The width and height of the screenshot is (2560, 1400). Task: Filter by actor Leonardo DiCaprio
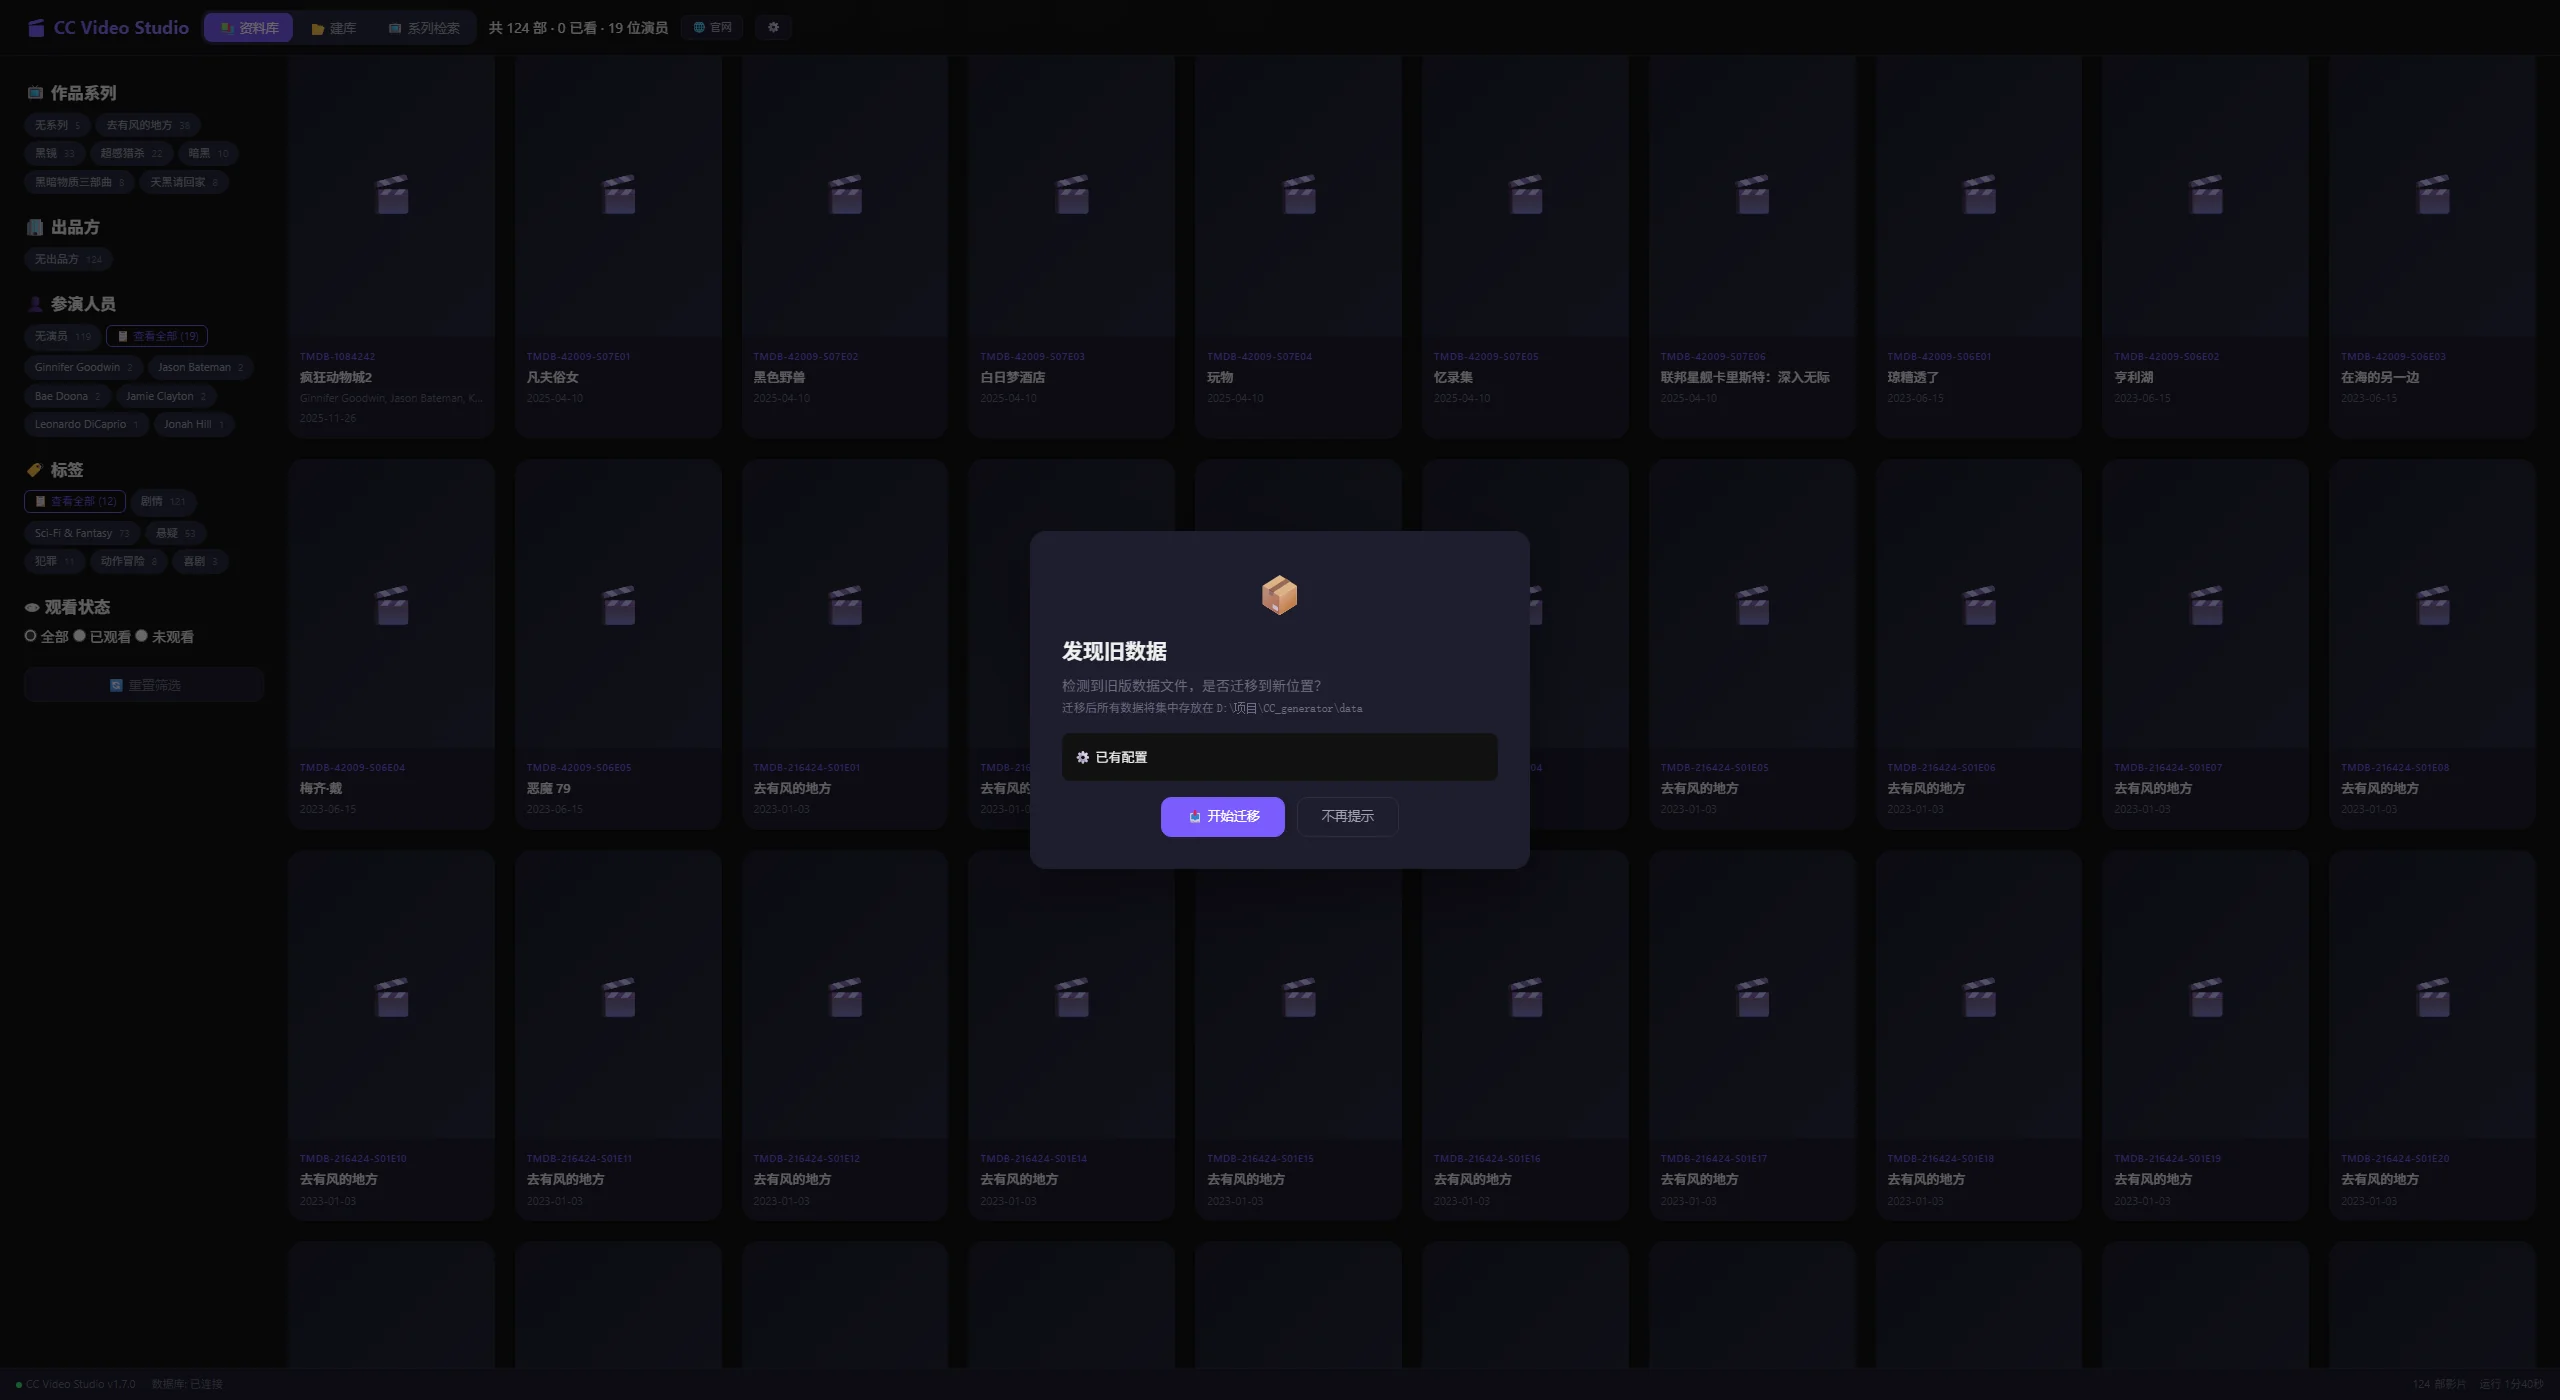[86, 424]
